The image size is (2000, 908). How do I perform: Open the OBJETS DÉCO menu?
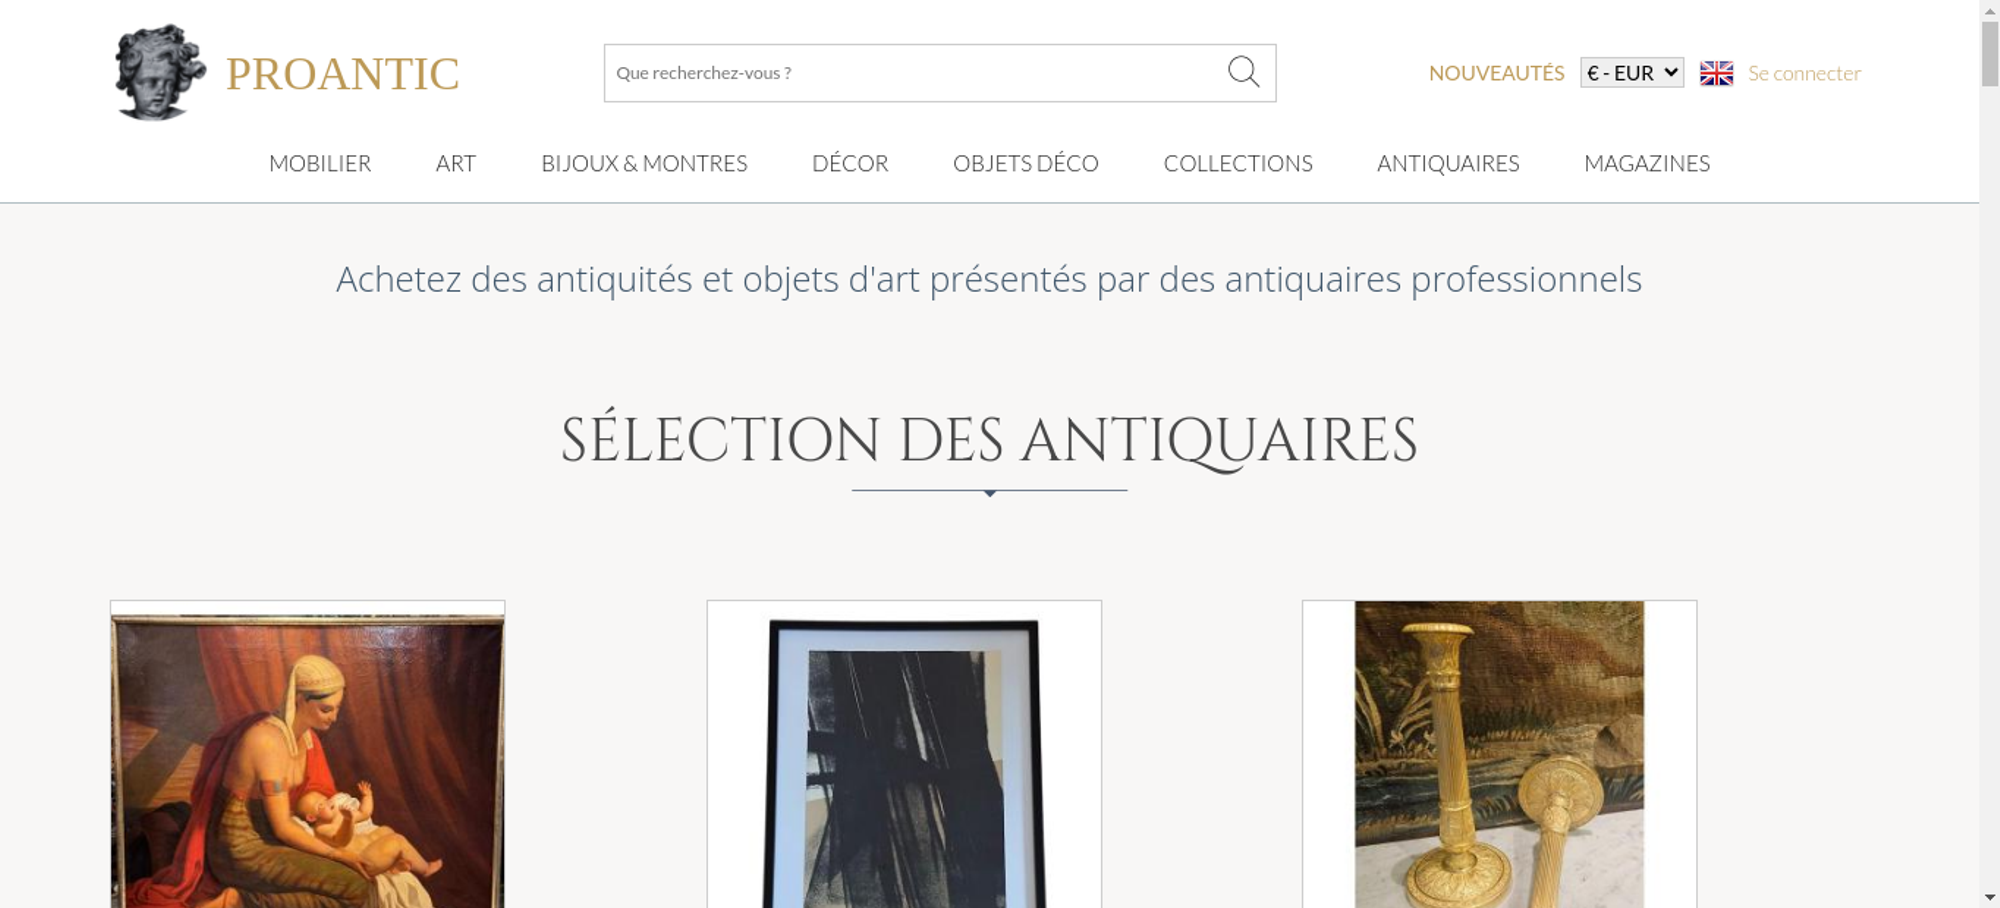1026,163
